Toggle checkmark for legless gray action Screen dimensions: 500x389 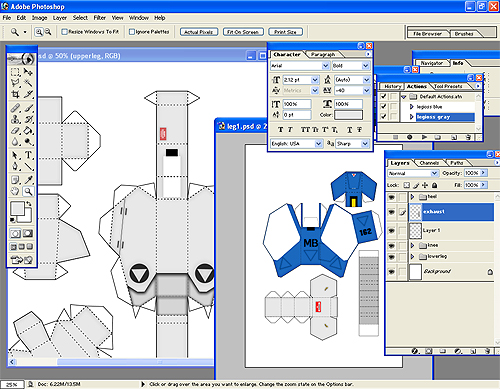383,116
